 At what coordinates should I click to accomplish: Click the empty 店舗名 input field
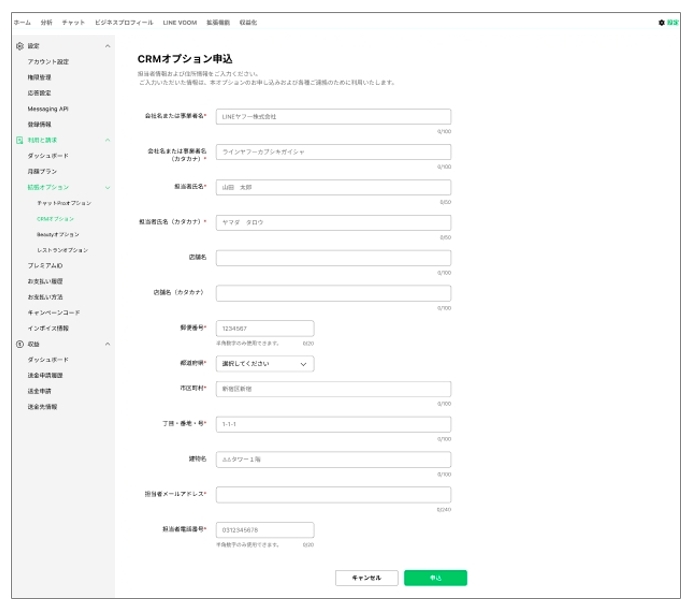pyautogui.click(x=334, y=258)
